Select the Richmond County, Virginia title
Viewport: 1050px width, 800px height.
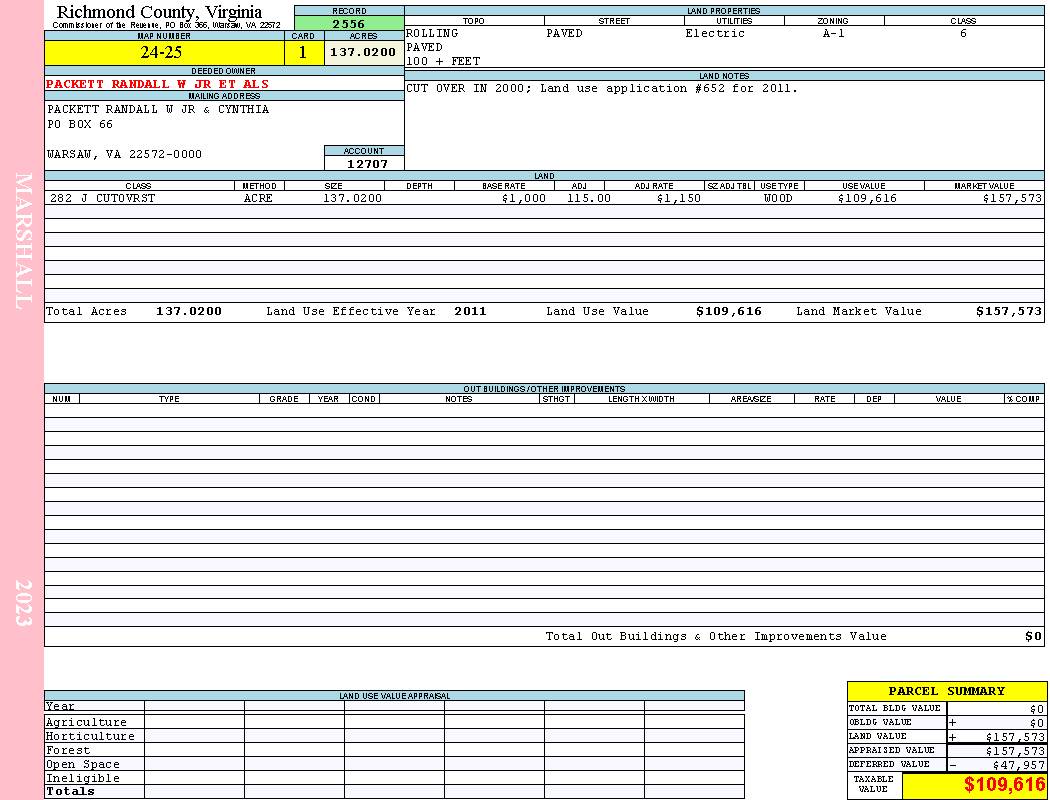tap(159, 12)
